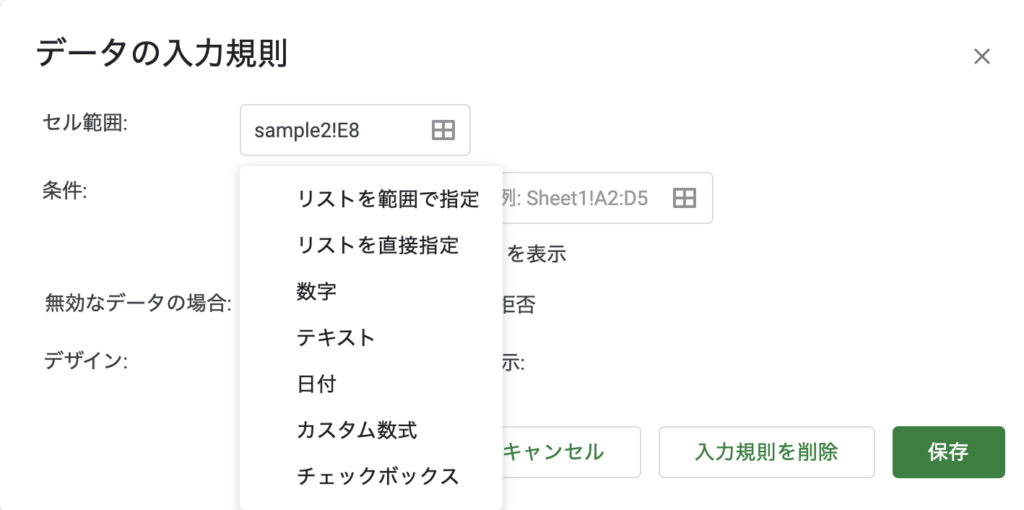Select リストを範囲で指定 from the dropdown
The height and width of the screenshot is (510, 1024).
click(x=388, y=199)
